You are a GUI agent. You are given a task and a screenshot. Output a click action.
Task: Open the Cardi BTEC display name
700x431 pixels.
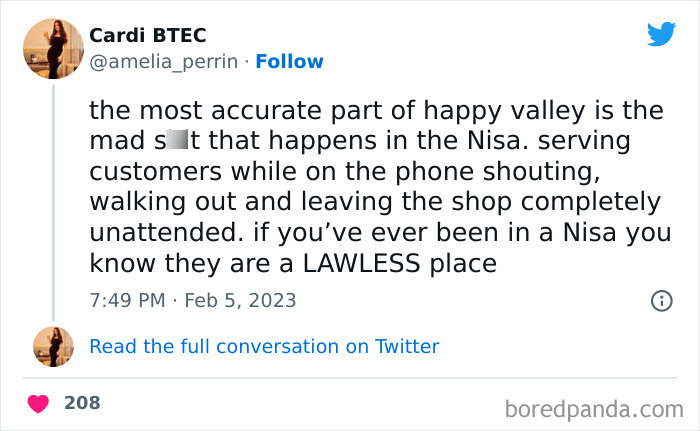(148, 36)
